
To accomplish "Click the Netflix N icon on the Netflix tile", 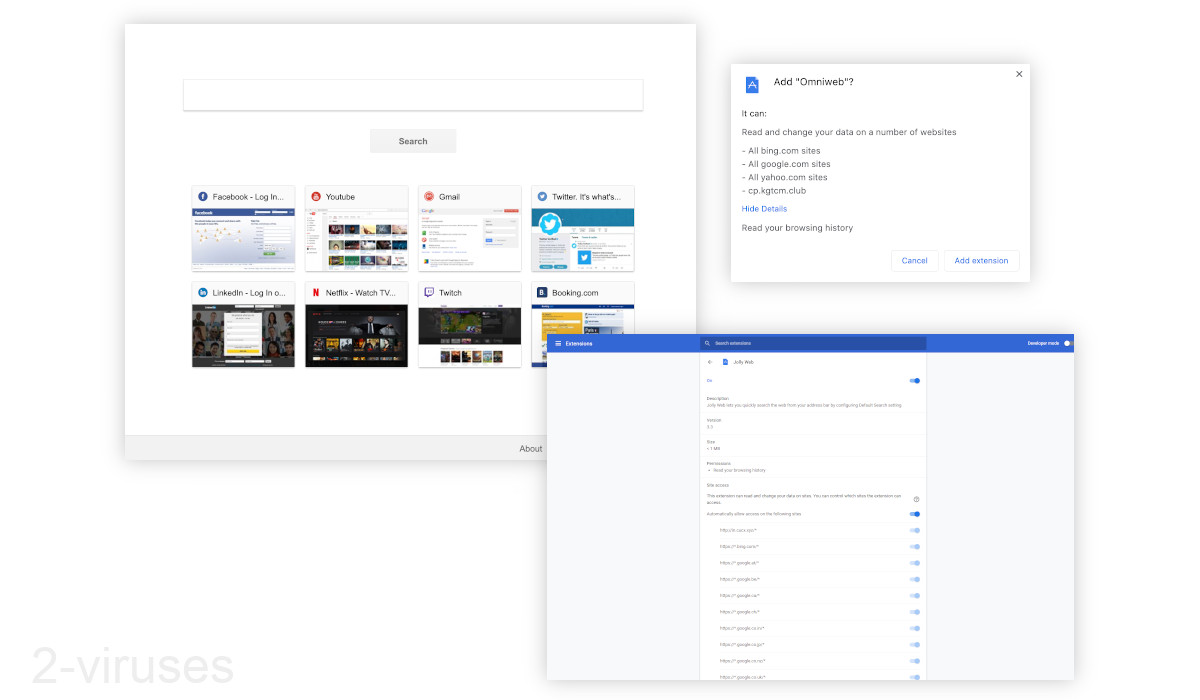I will click(316, 292).
